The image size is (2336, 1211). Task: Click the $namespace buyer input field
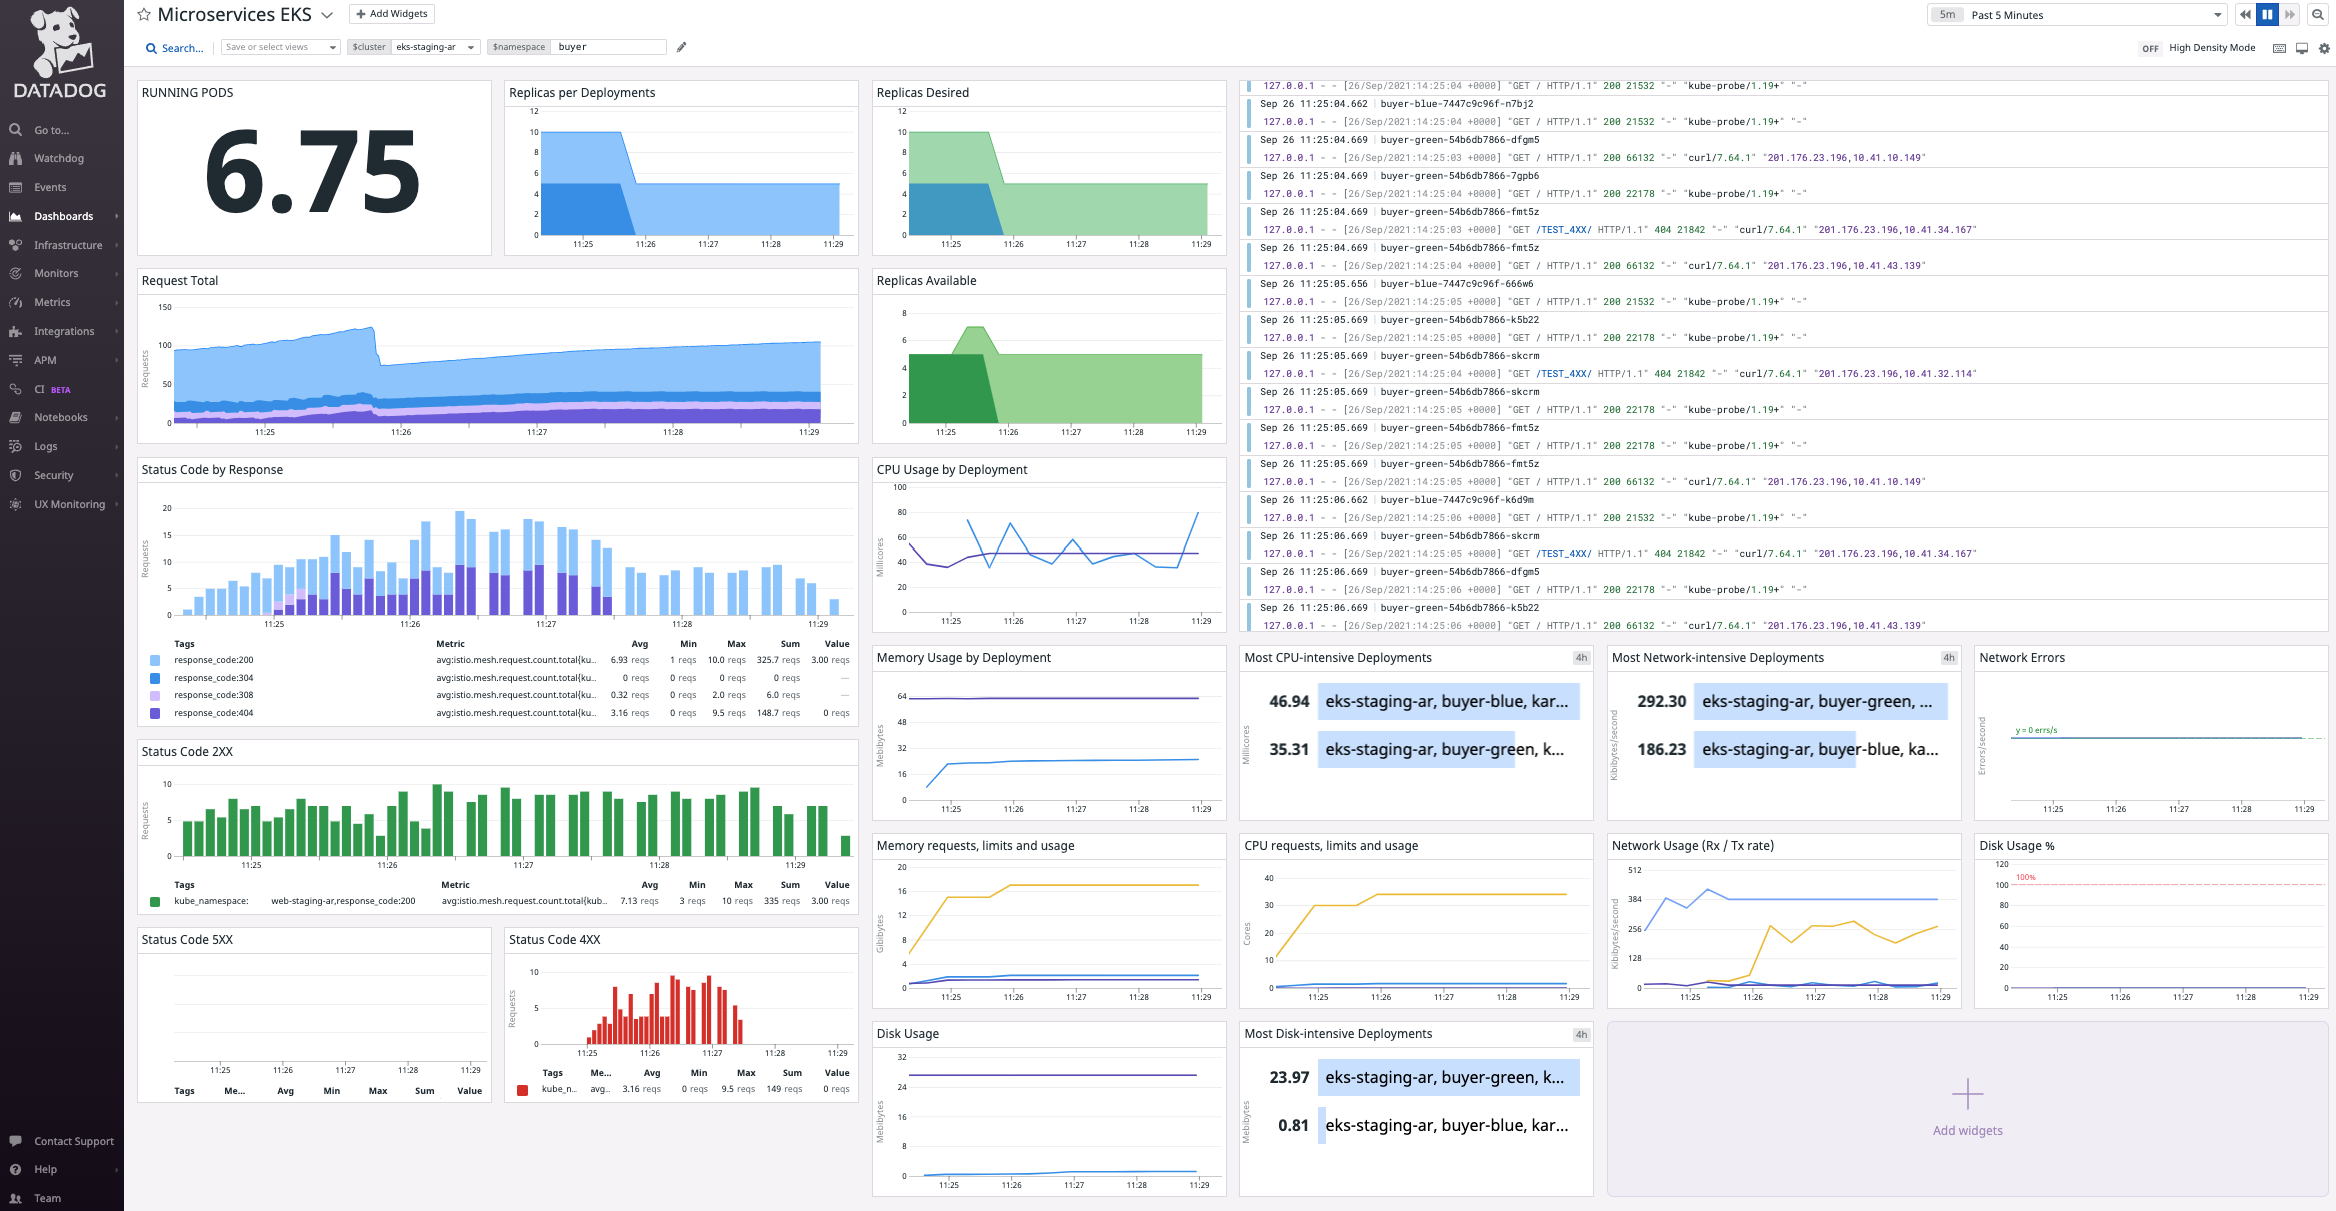click(609, 47)
